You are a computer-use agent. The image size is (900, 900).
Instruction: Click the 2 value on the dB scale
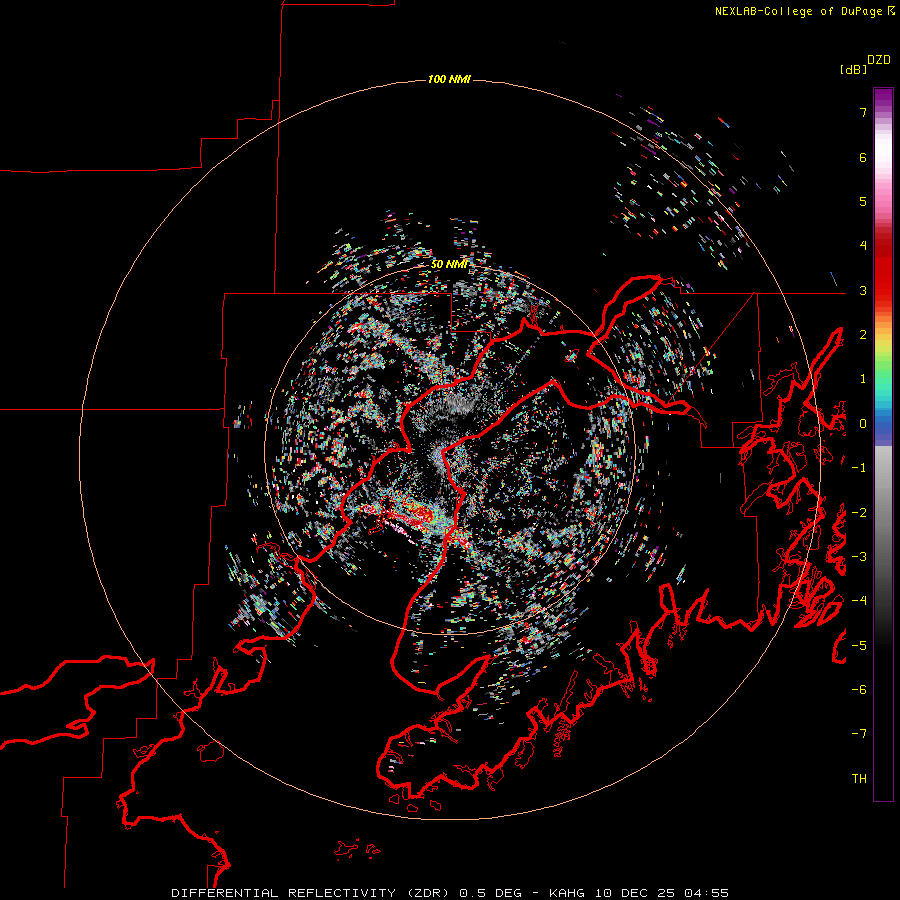(863, 335)
